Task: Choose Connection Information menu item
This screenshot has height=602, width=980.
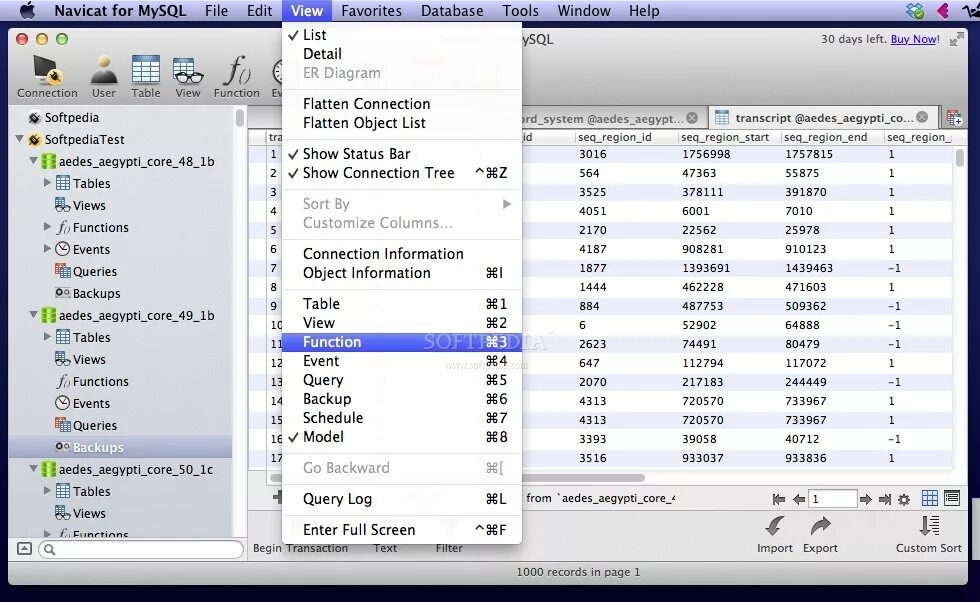Action: point(402,254)
